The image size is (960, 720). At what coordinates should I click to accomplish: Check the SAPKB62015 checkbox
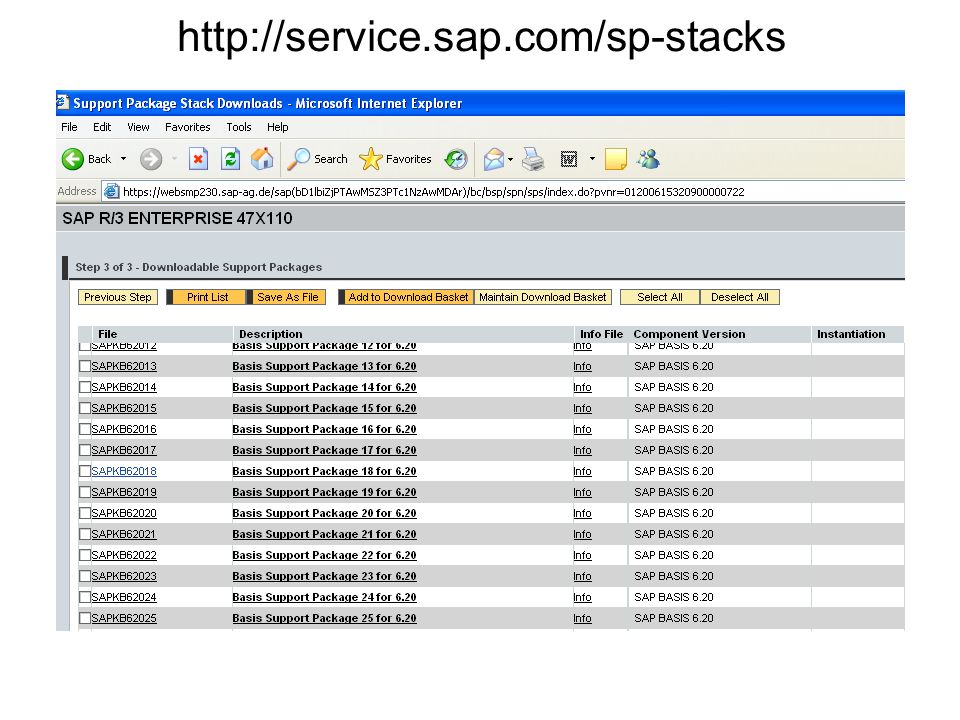click(85, 408)
